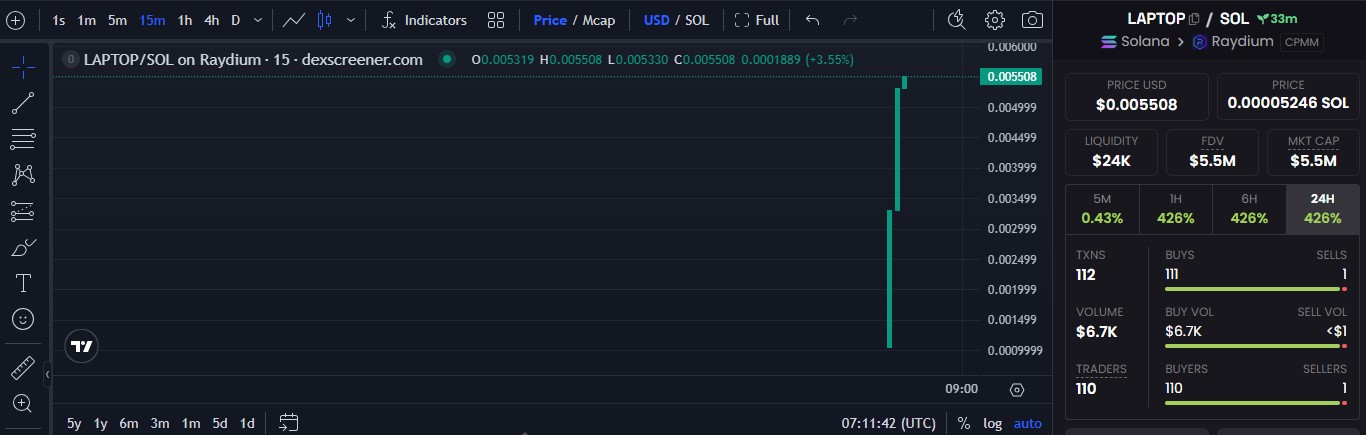Switch the chart to Mcap mode
Viewport: 1366px width, 435px height.
pos(599,20)
